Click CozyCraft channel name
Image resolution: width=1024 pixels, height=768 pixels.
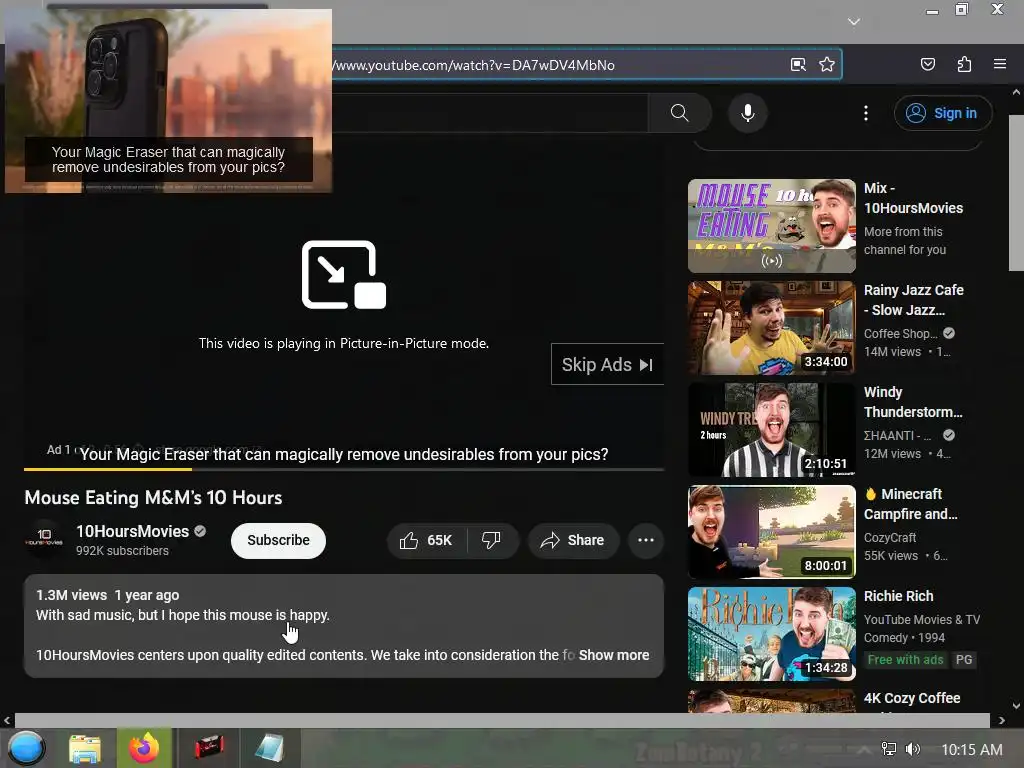point(889,537)
